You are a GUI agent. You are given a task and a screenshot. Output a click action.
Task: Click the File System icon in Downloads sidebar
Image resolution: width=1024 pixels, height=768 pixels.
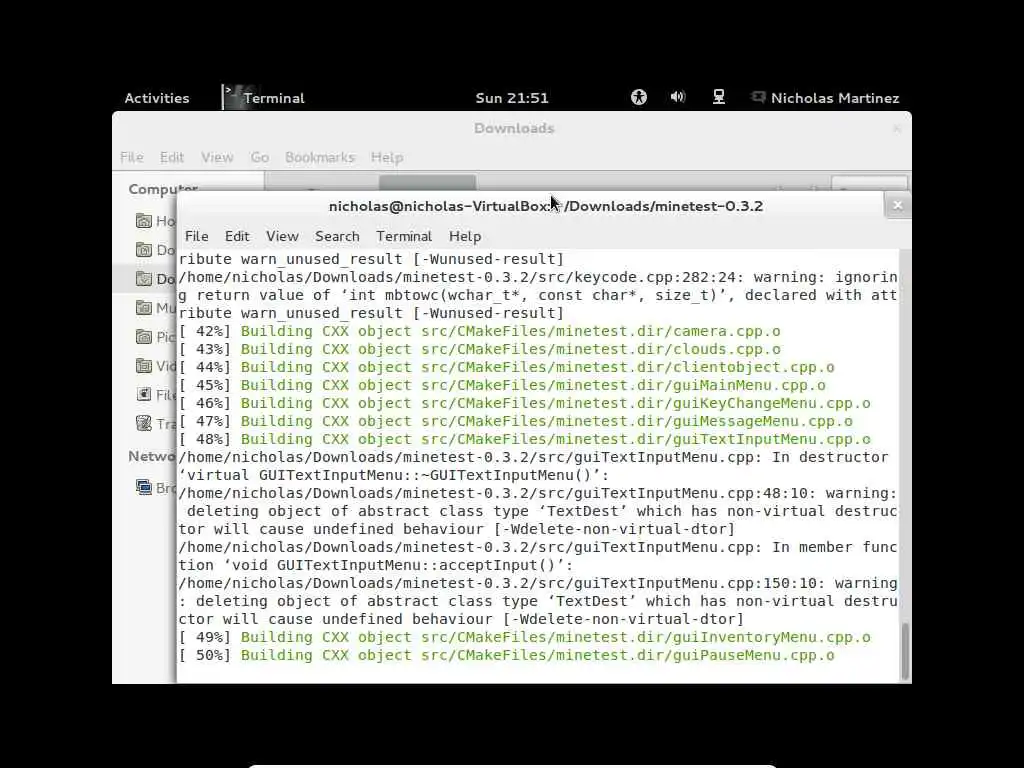[x=144, y=394]
